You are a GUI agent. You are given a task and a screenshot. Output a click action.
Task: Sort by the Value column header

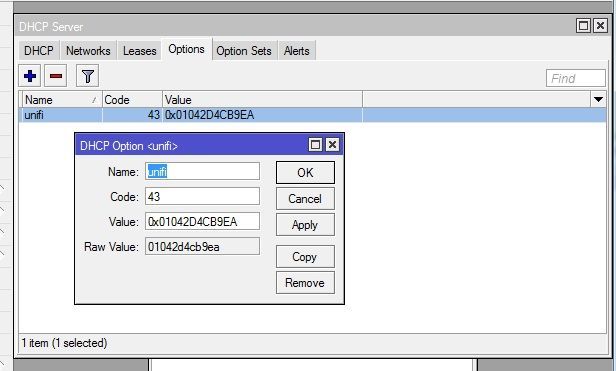[262, 99]
